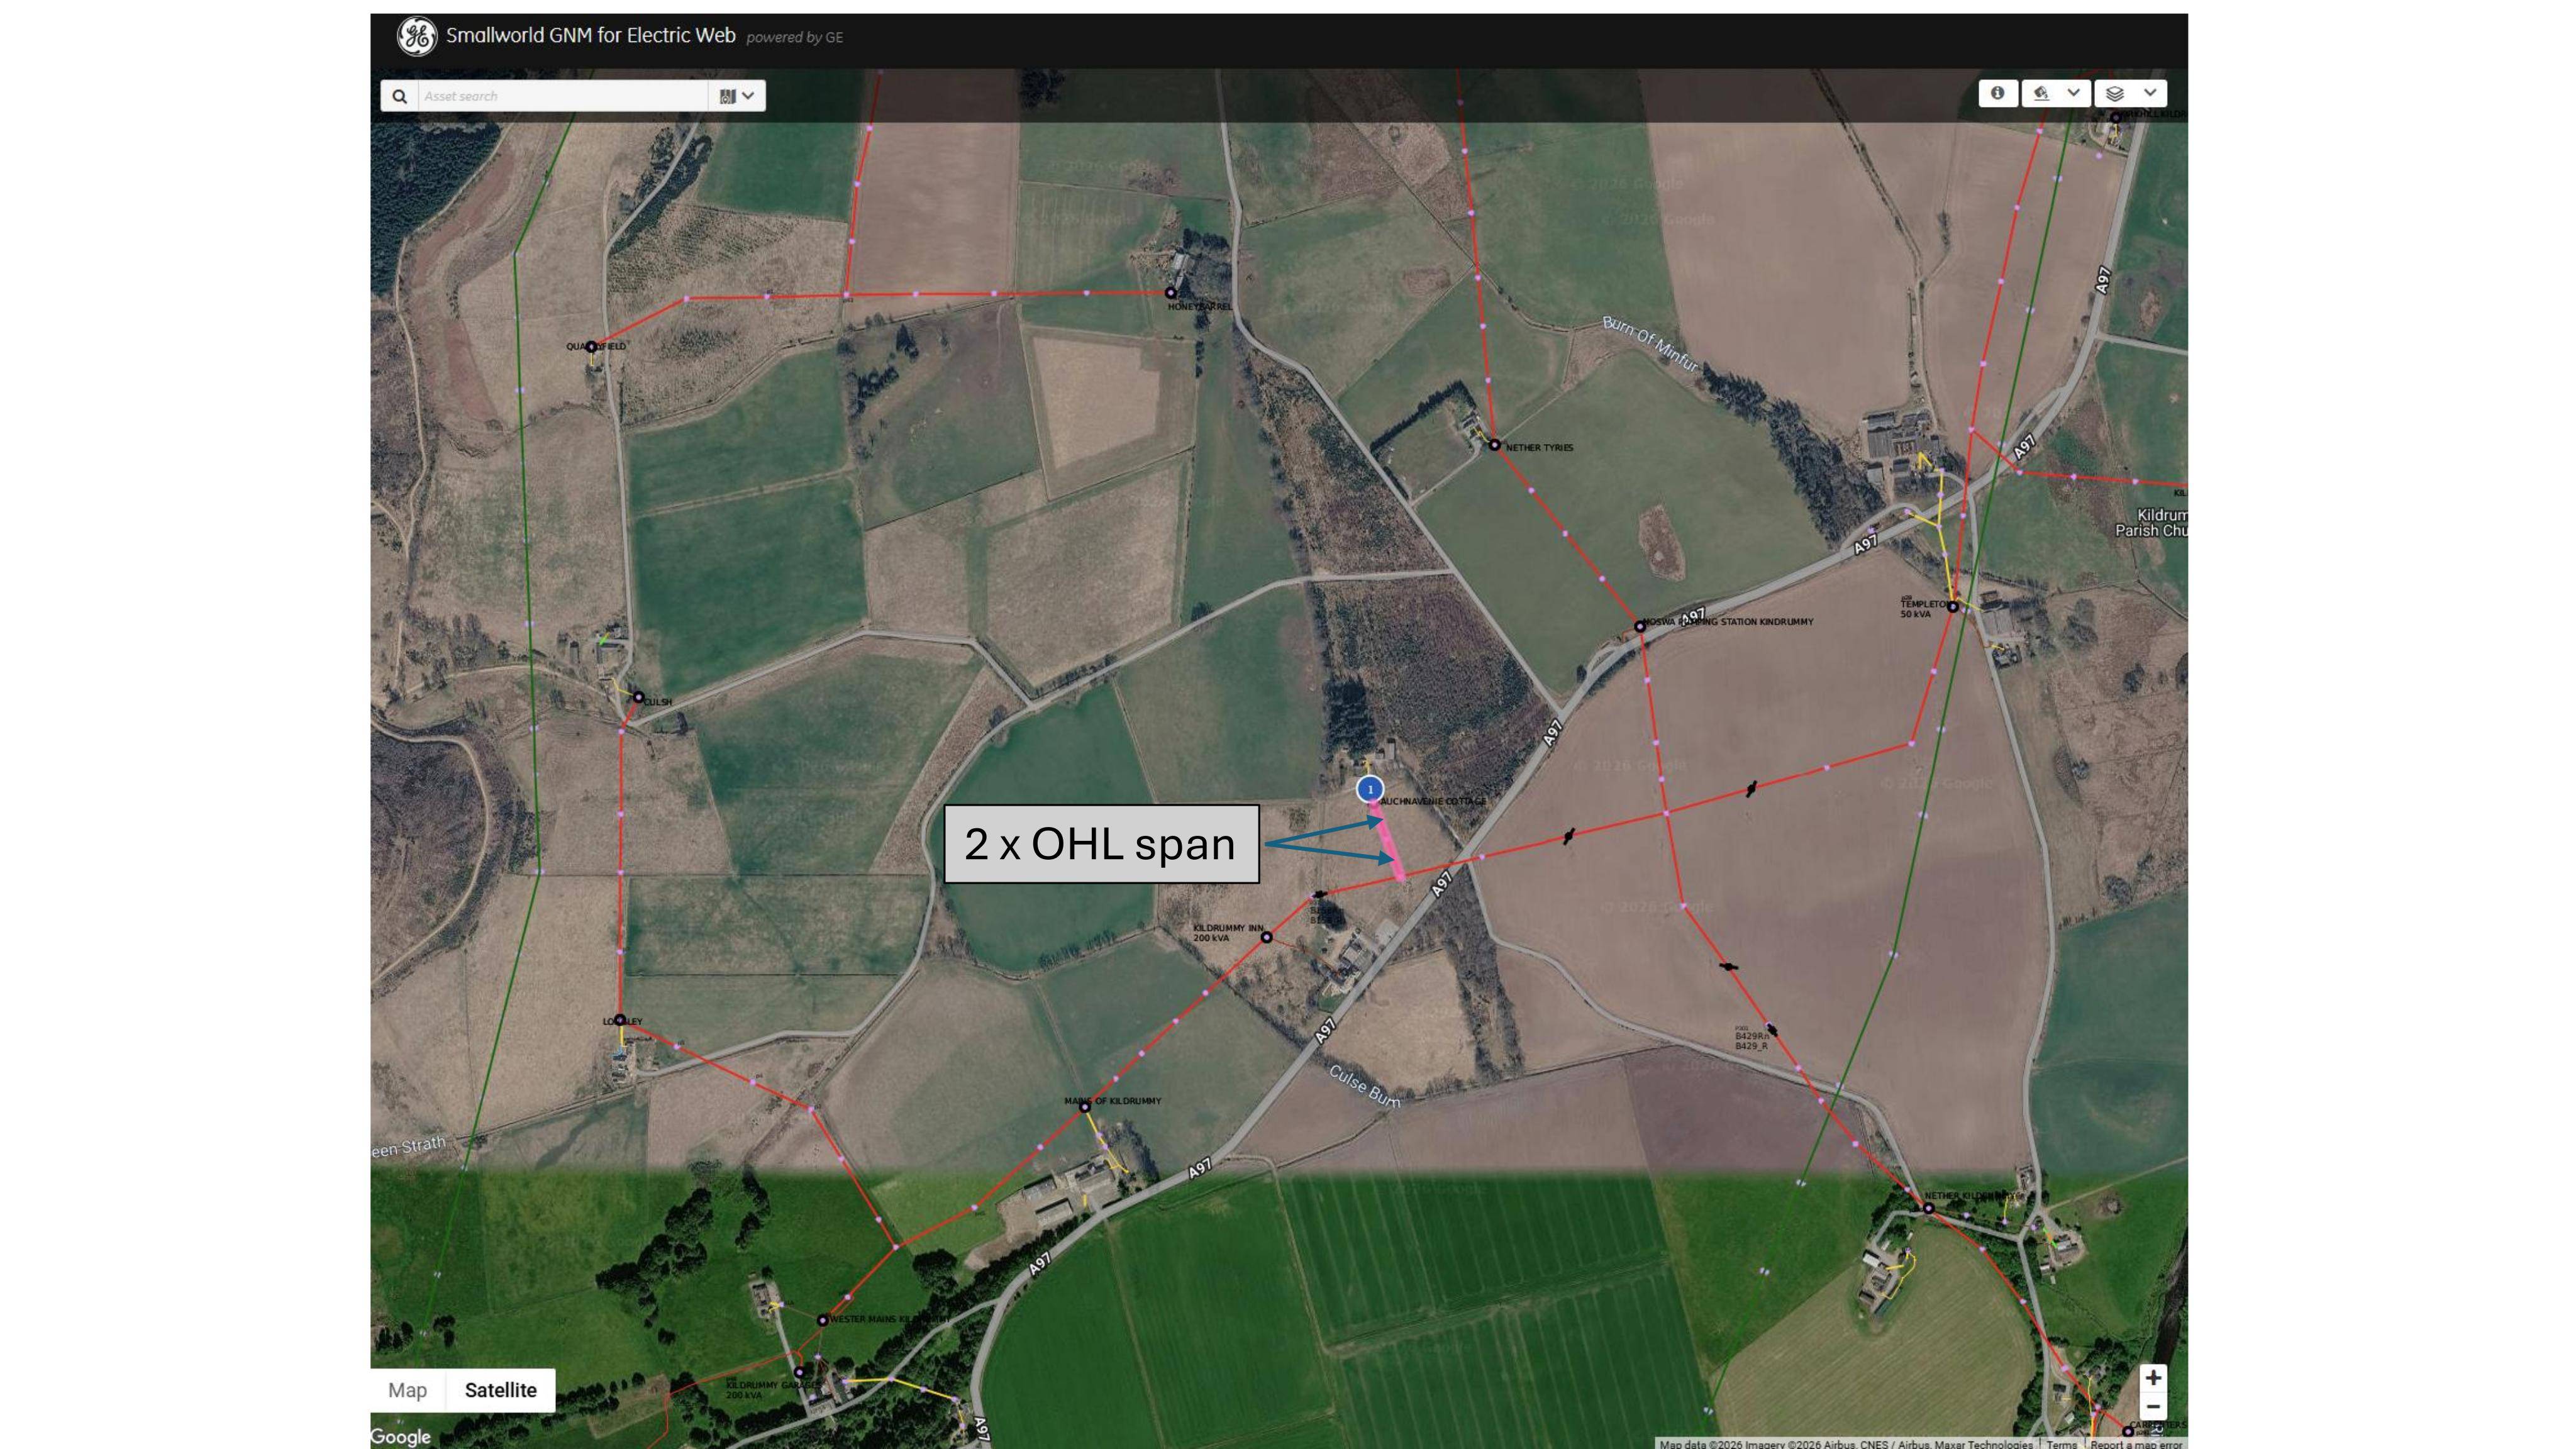This screenshot has width=2576, height=1449.
Task: Click the QUARRYFIELD substation node
Action: (x=591, y=347)
